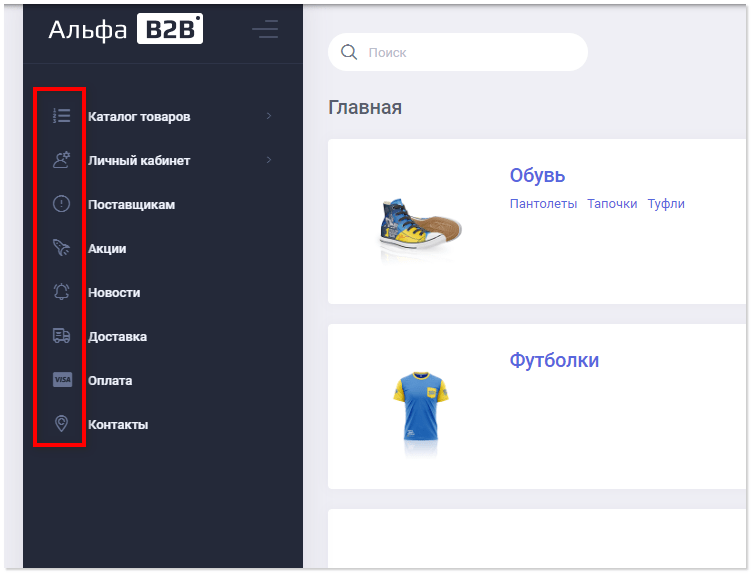
Task: Click the VISA card payment icon
Action: click(x=62, y=379)
